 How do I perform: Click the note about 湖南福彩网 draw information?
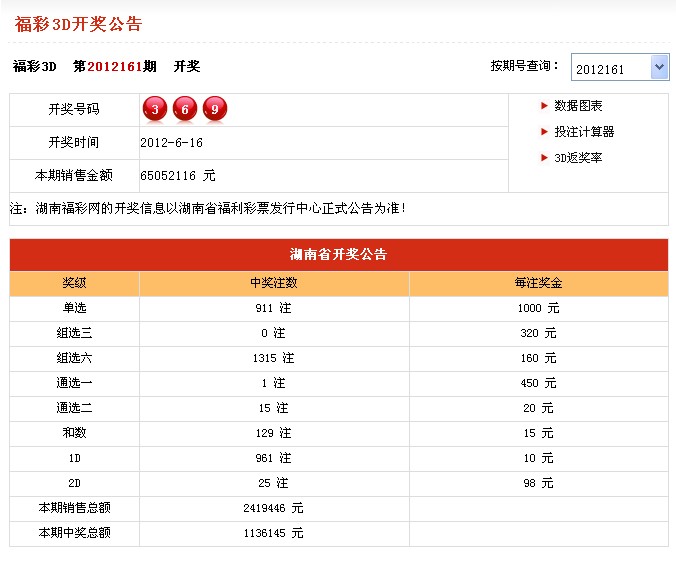208,209
